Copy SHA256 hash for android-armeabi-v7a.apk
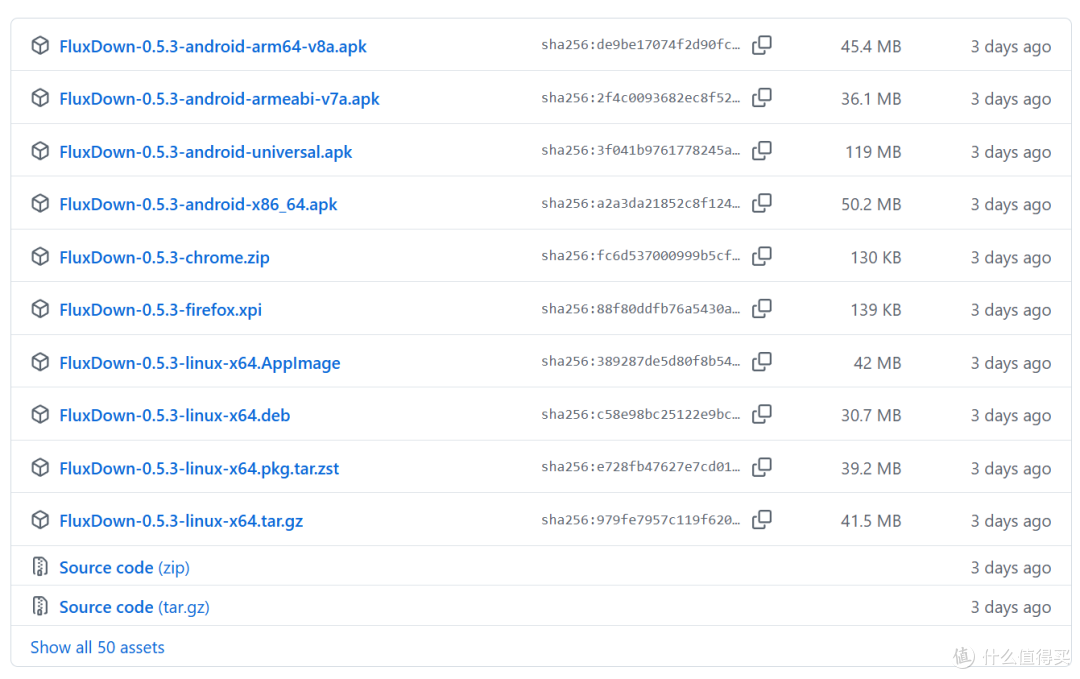 click(762, 98)
